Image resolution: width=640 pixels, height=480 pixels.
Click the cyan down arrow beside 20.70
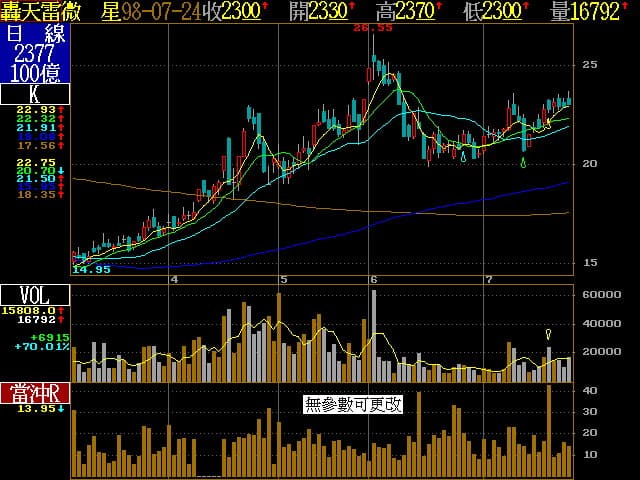[61, 170]
